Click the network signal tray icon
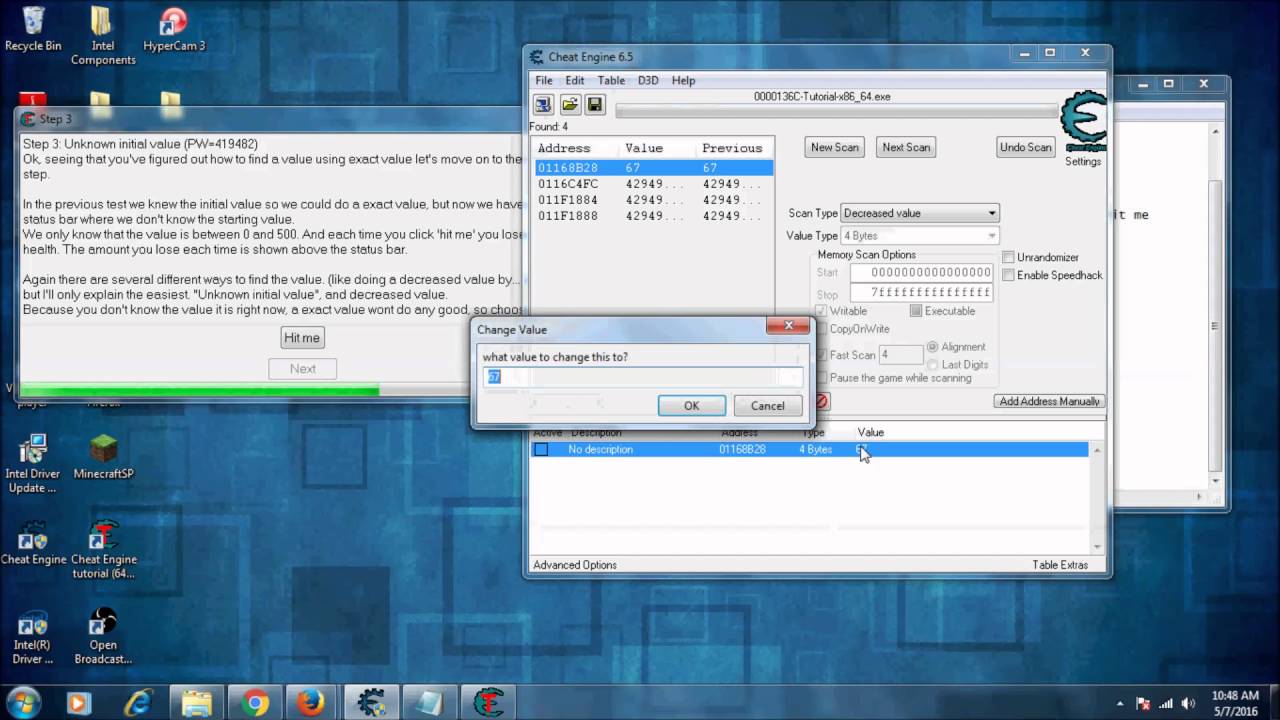This screenshot has width=1280, height=720. pos(1166,703)
